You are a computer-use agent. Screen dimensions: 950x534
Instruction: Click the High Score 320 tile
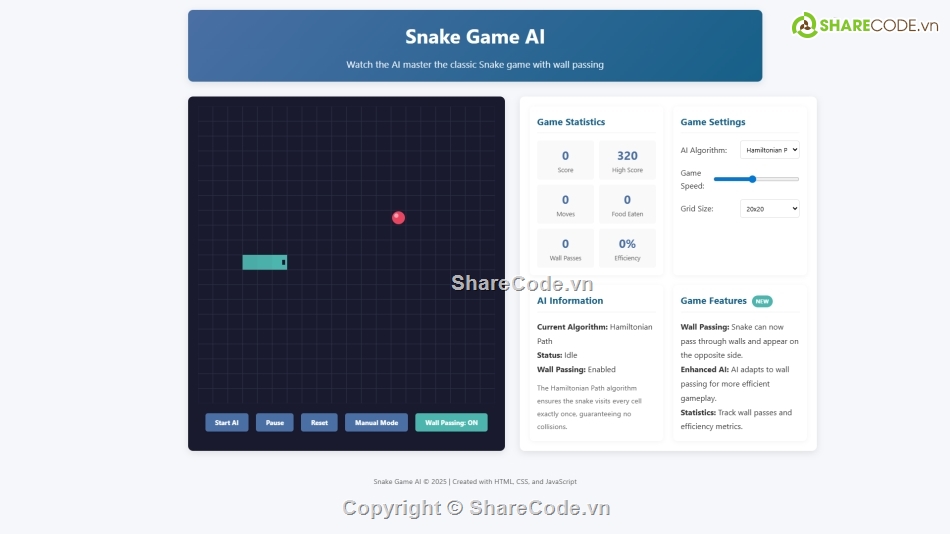tap(627, 160)
